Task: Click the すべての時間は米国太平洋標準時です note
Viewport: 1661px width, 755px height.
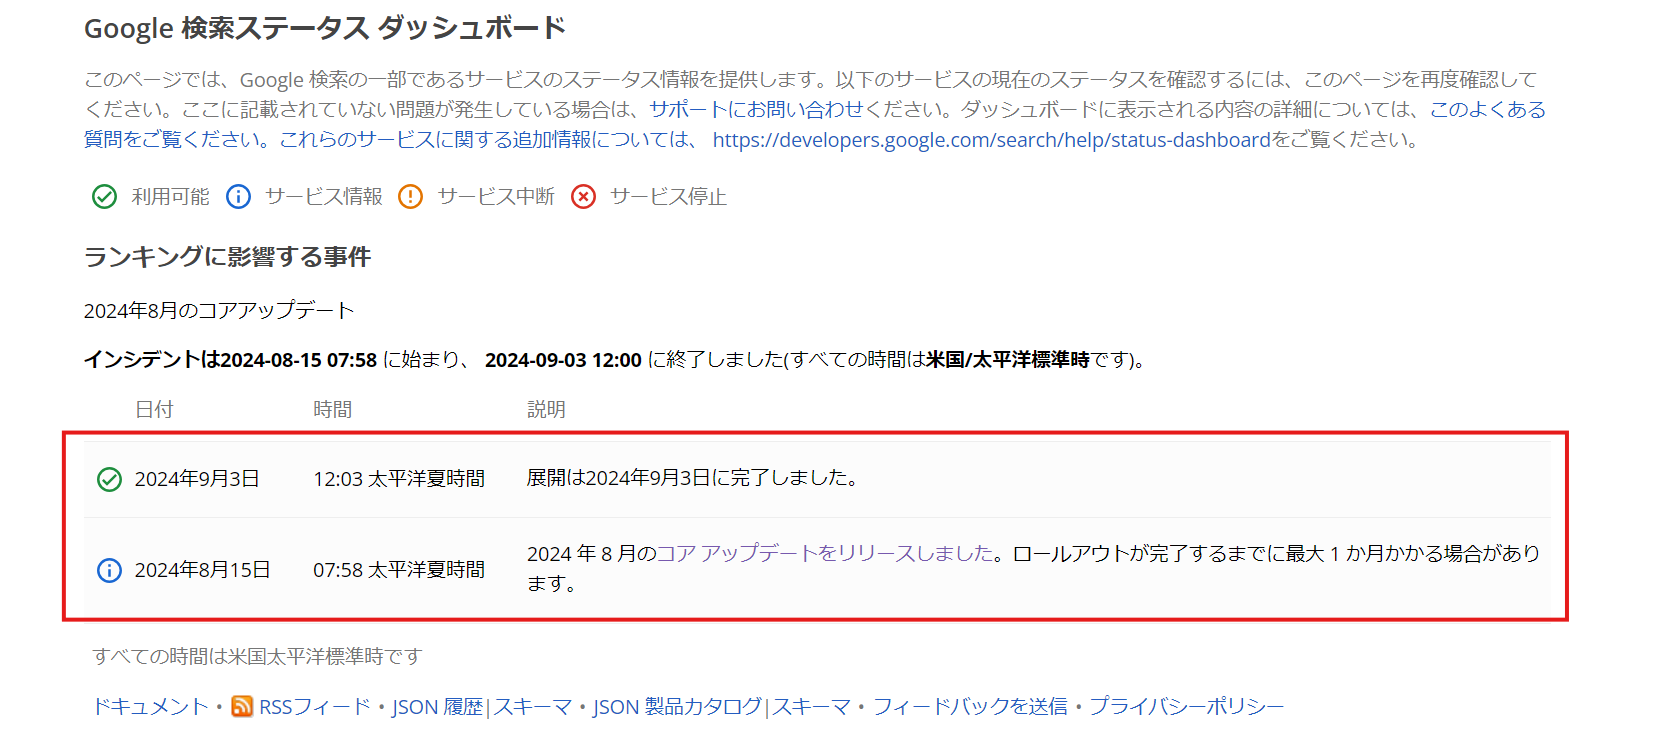Action: (257, 657)
